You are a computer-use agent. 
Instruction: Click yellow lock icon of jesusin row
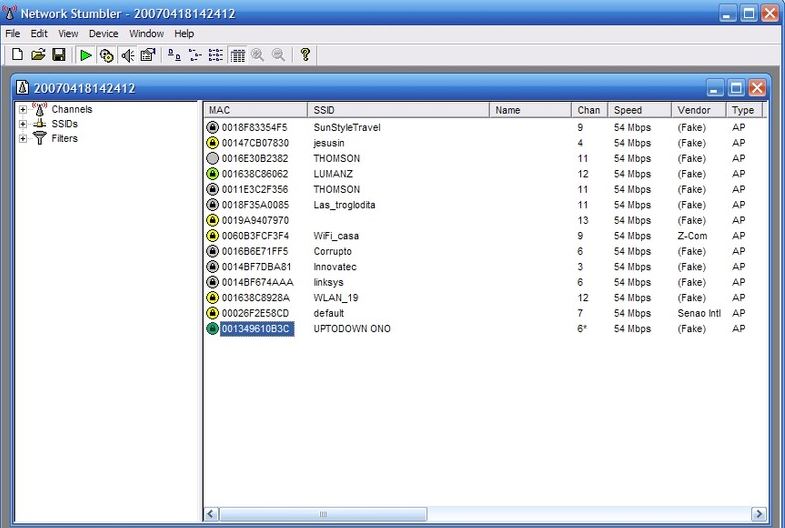point(212,143)
